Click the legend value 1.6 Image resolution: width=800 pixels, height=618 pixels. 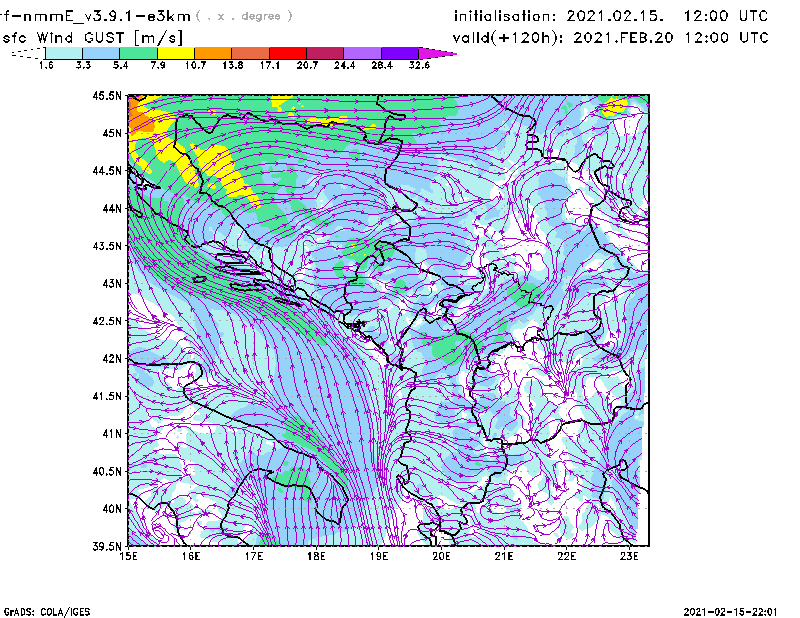point(46,65)
